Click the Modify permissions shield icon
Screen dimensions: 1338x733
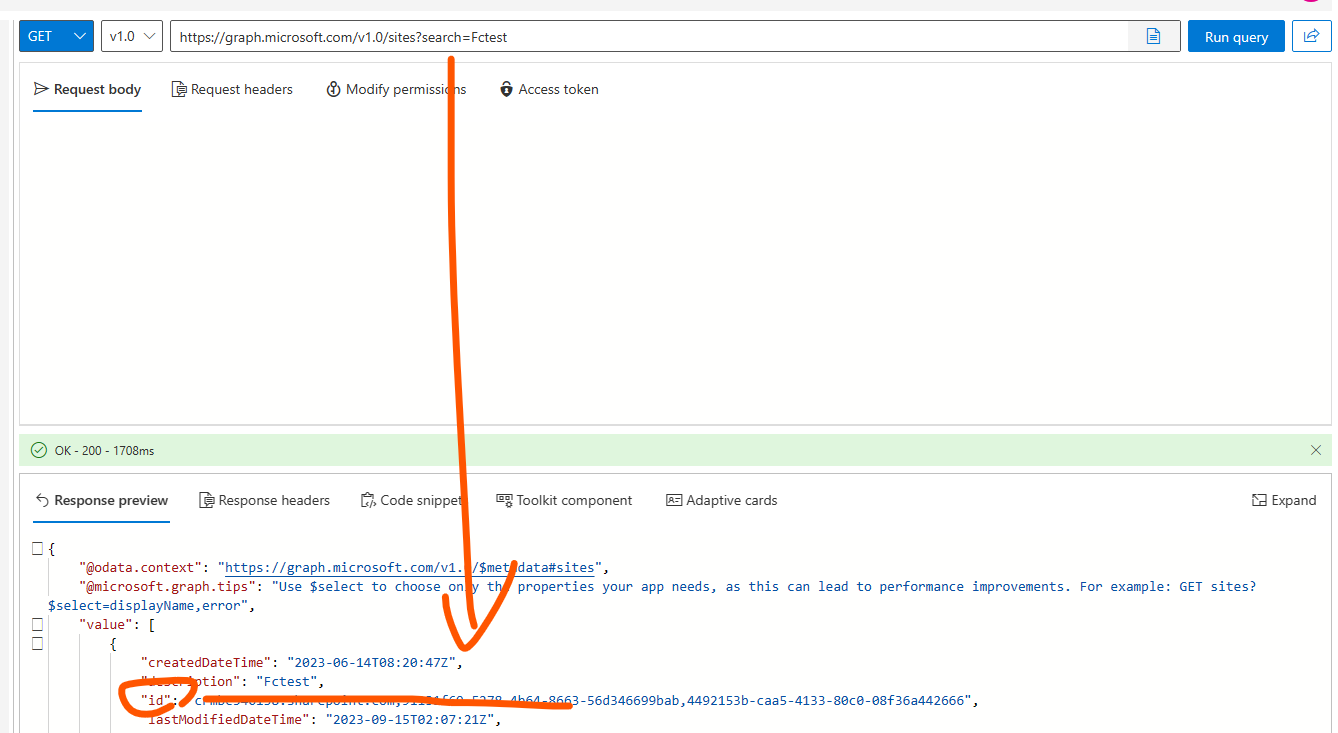coord(333,89)
